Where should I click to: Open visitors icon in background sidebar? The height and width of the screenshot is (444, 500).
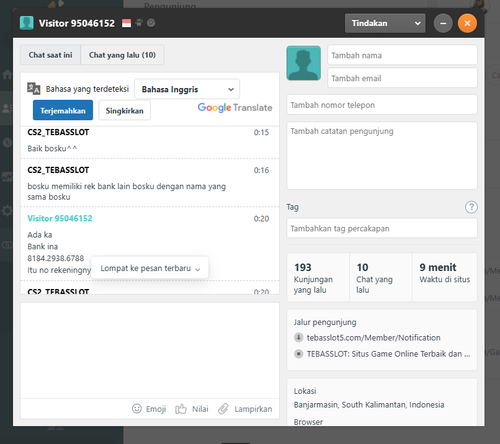point(7,108)
